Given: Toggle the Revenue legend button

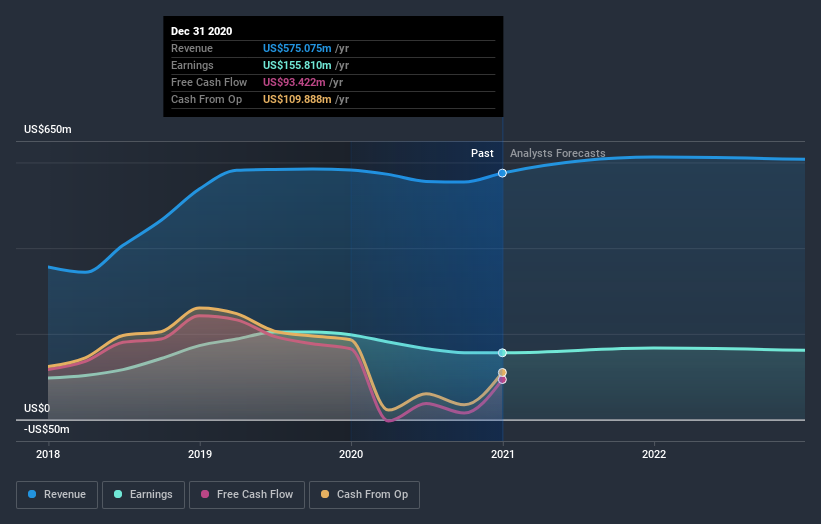Looking at the screenshot, I should (x=57, y=495).
